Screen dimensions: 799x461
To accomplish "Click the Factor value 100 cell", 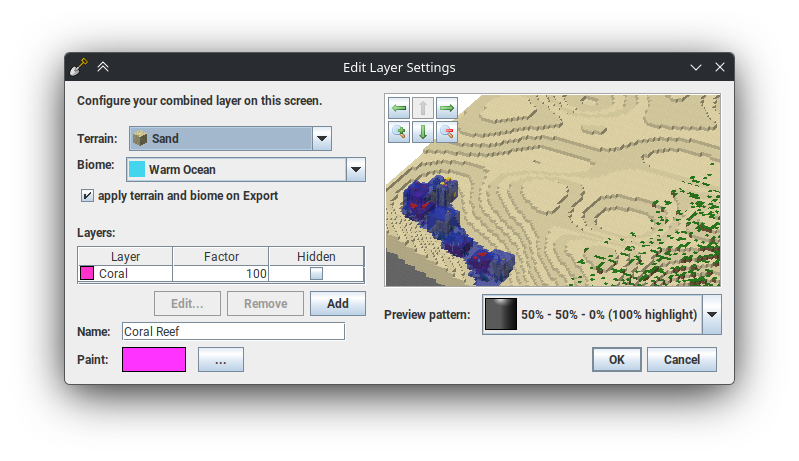I will pos(221,274).
